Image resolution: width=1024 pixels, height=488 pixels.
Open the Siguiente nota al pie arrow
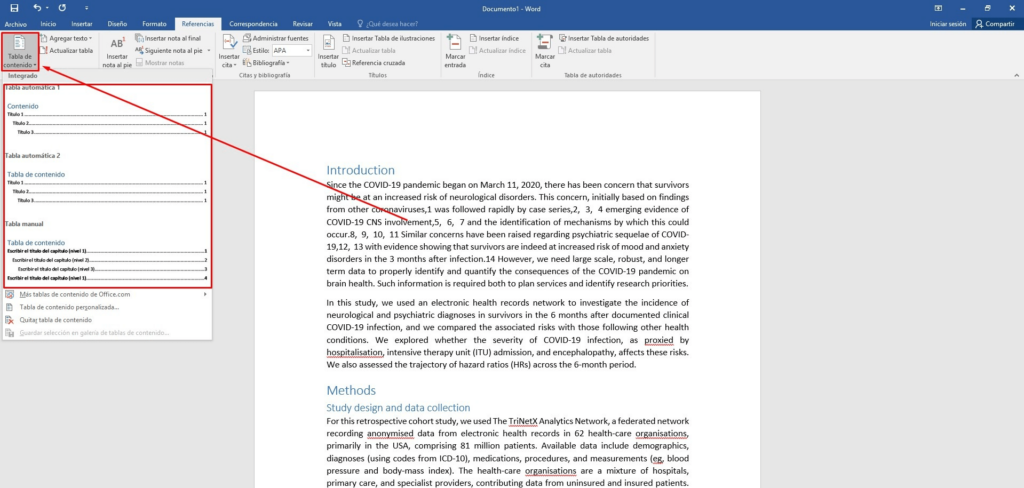[x=208, y=50]
